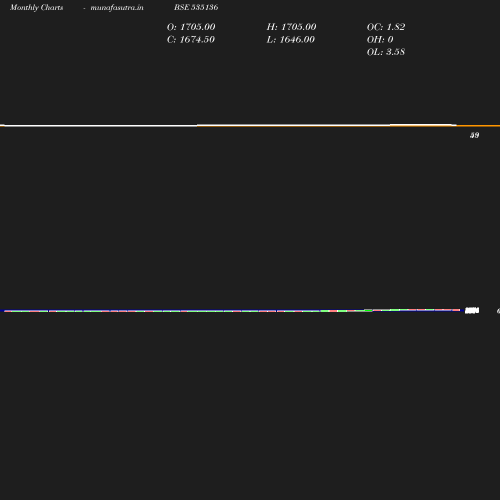Click the 'OL: 3.58' reading

(386, 52)
